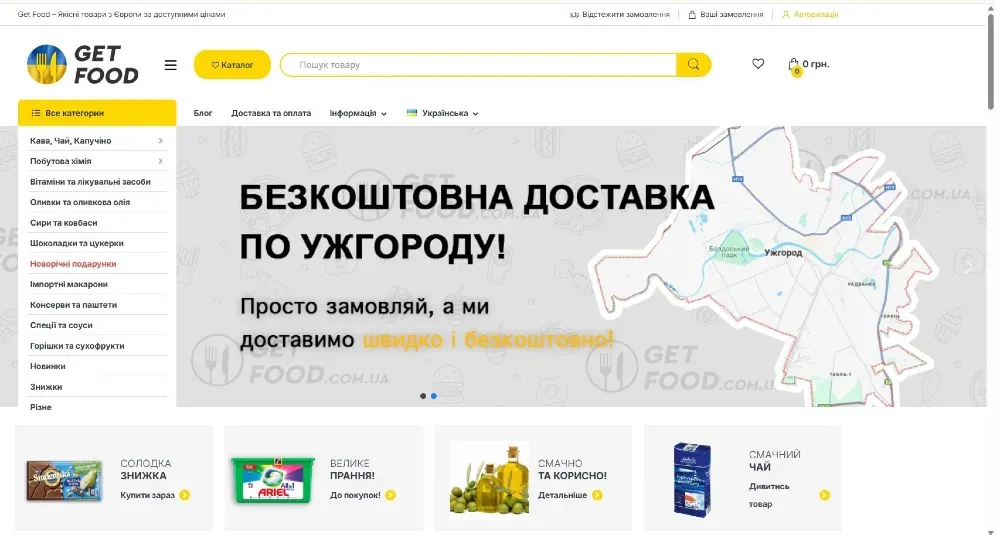Click the Детальніше link
This screenshot has height=535, width=1000.
click(x=562, y=495)
